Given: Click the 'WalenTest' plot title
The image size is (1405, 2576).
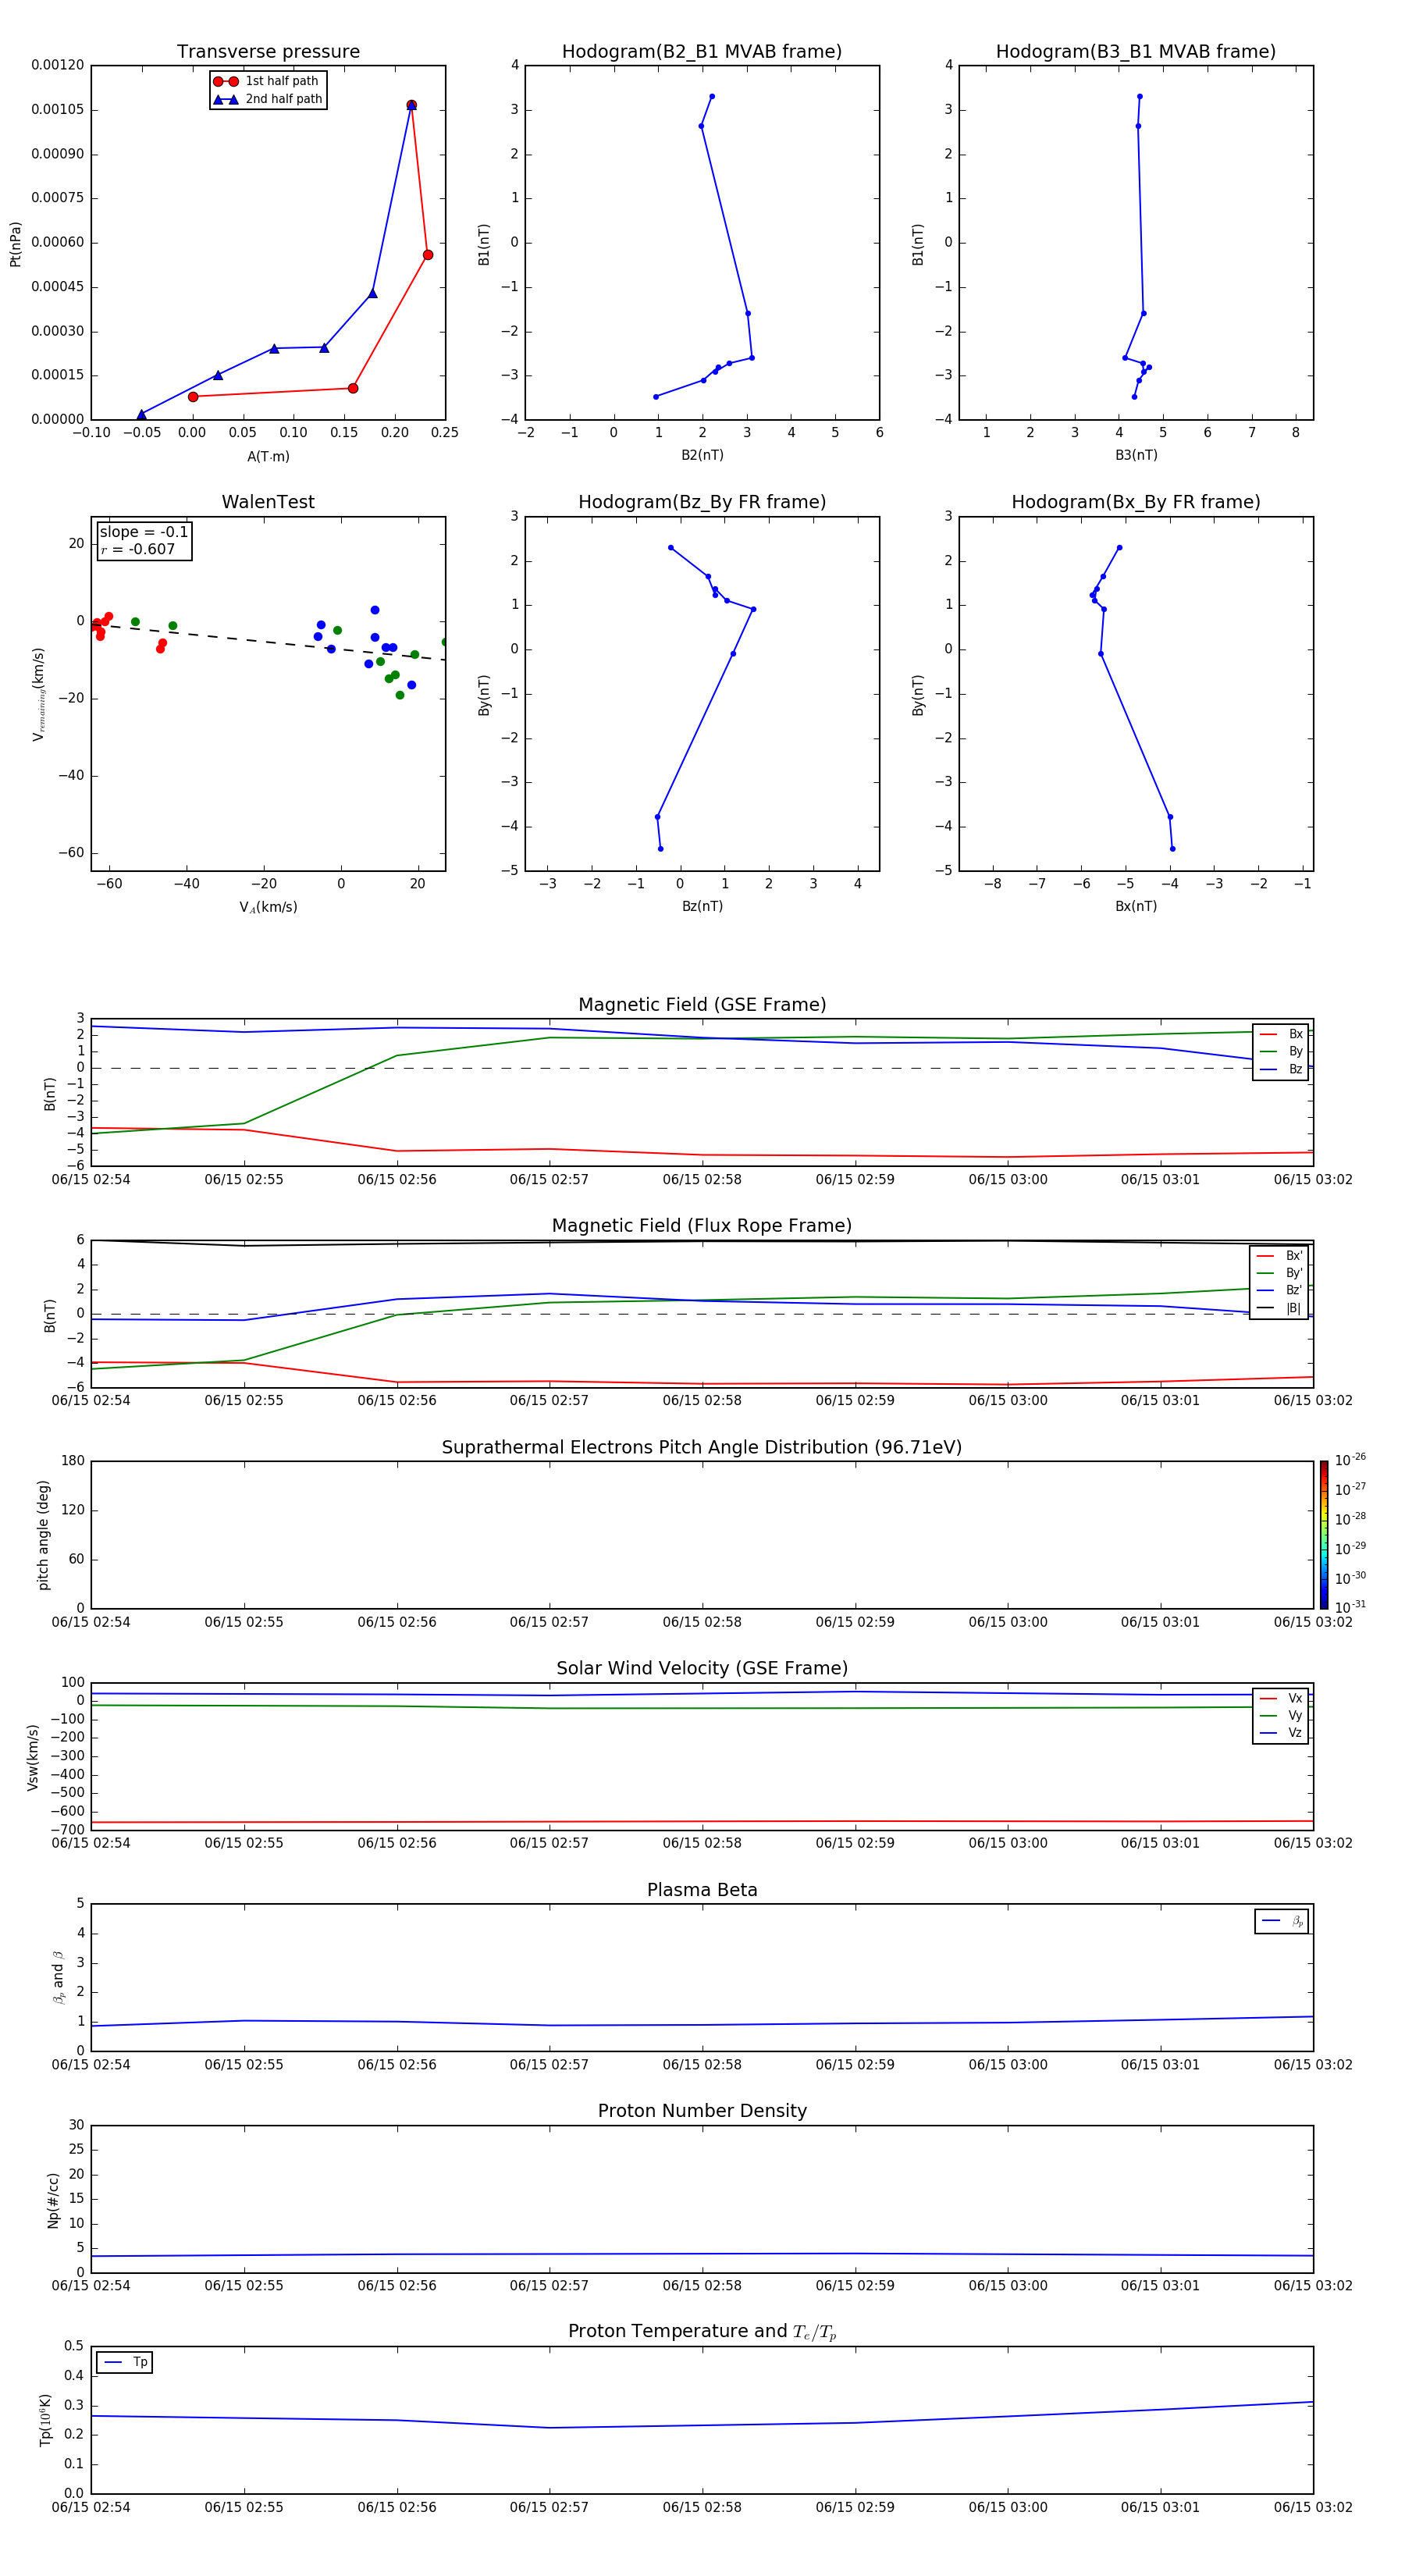Looking at the screenshot, I should click(268, 502).
